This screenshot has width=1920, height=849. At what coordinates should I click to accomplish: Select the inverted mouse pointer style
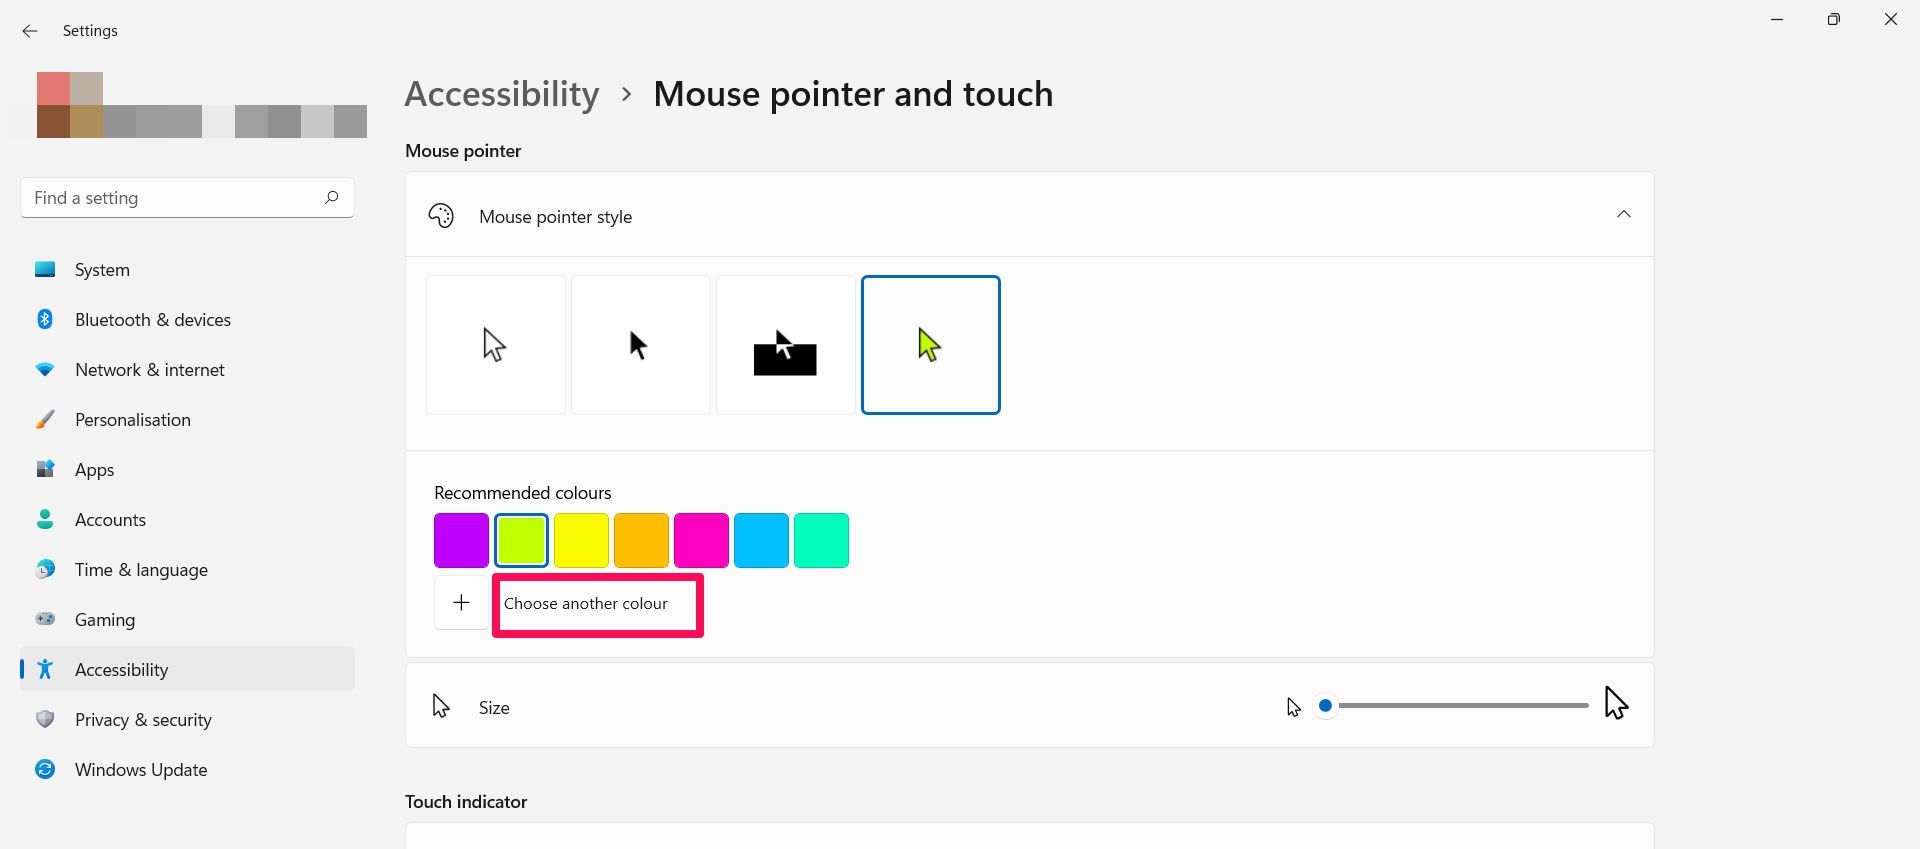tap(785, 345)
